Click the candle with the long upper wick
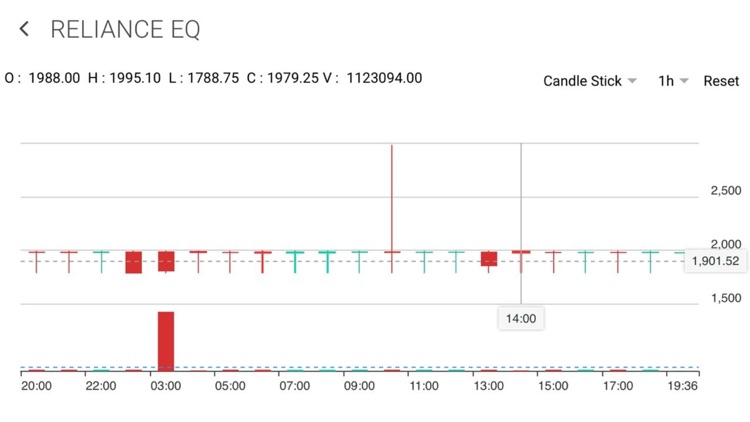750x422 pixels. 392,200
